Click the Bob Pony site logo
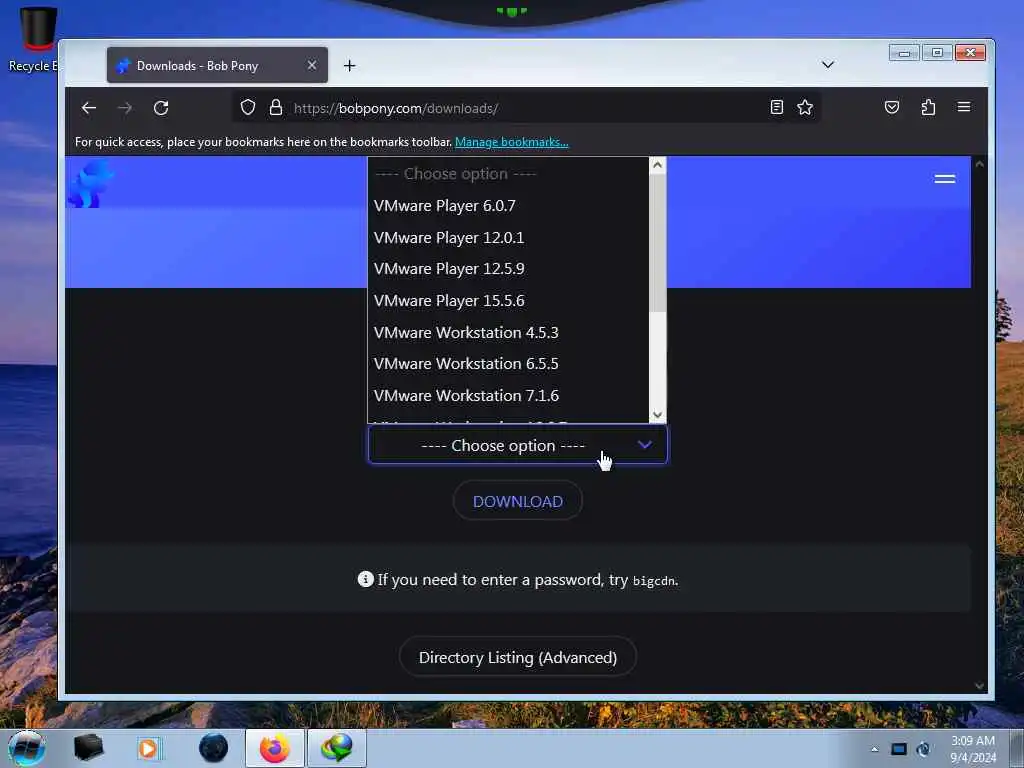This screenshot has height=768, width=1024. [90, 184]
